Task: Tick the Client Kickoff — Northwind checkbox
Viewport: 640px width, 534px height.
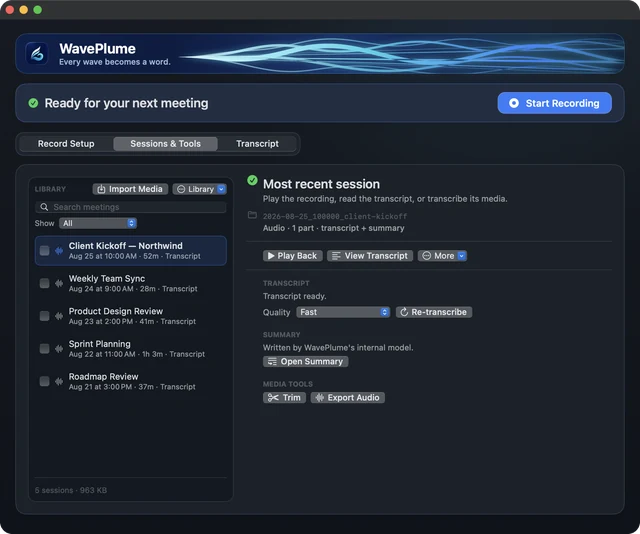Action: pyautogui.click(x=44, y=251)
